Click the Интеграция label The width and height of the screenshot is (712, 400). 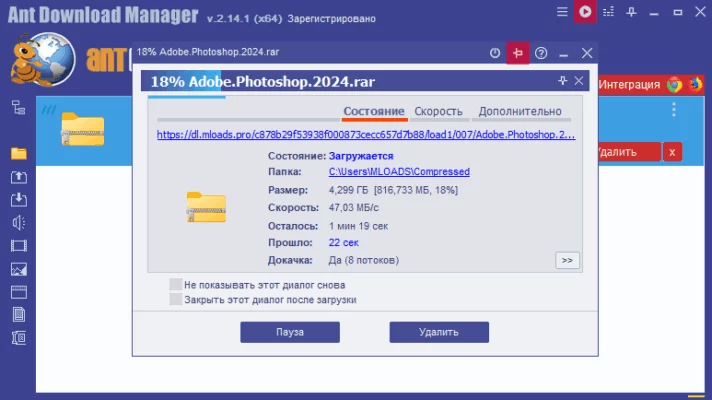tap(629, 84)
